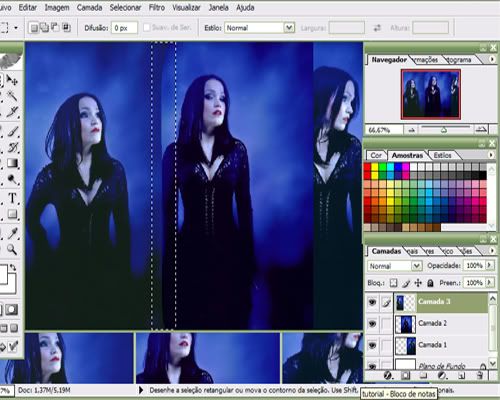Switch to the Estilos tab
Screen dimensions: 500x400
point(442,155)
